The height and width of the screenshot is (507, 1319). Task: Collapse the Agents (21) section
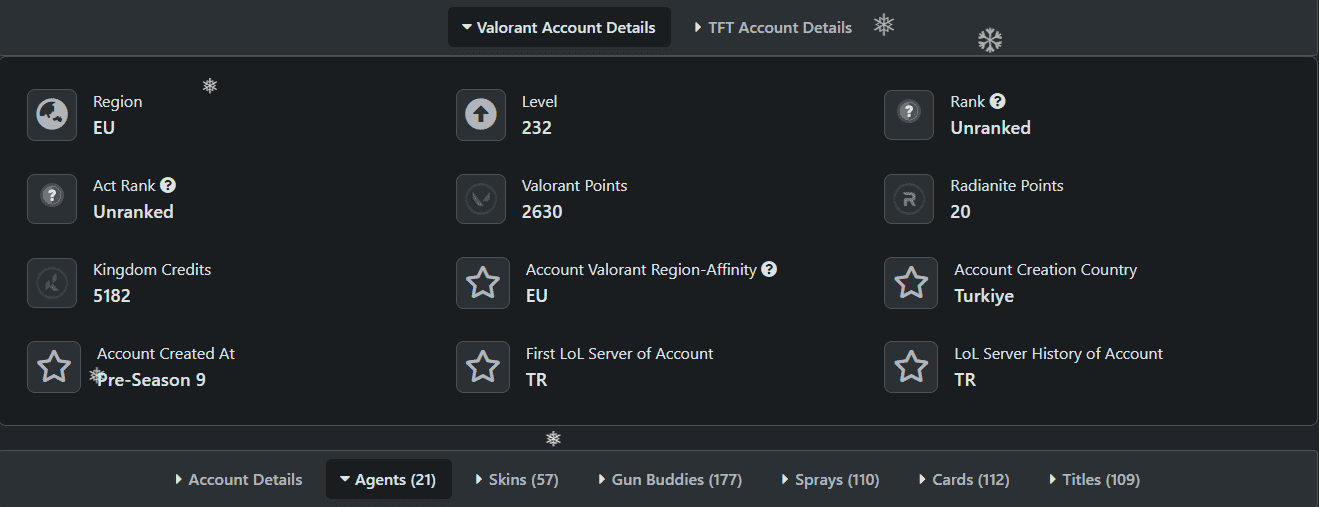pyautogui.click(x=388, y=480)
